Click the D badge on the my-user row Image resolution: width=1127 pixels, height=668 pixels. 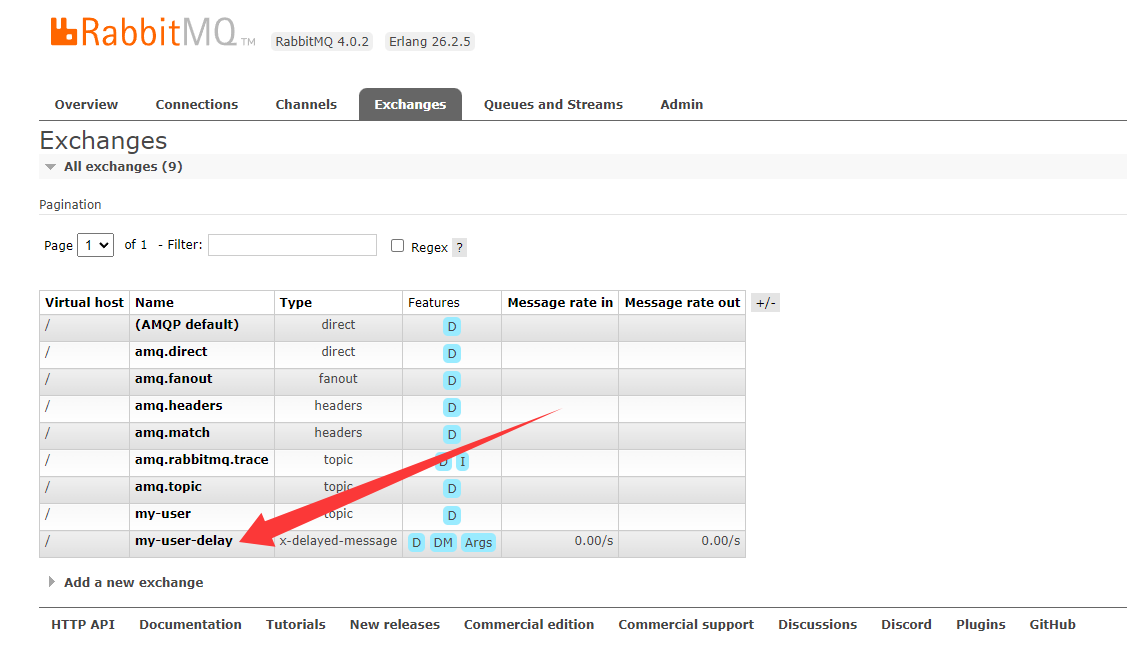452,515
